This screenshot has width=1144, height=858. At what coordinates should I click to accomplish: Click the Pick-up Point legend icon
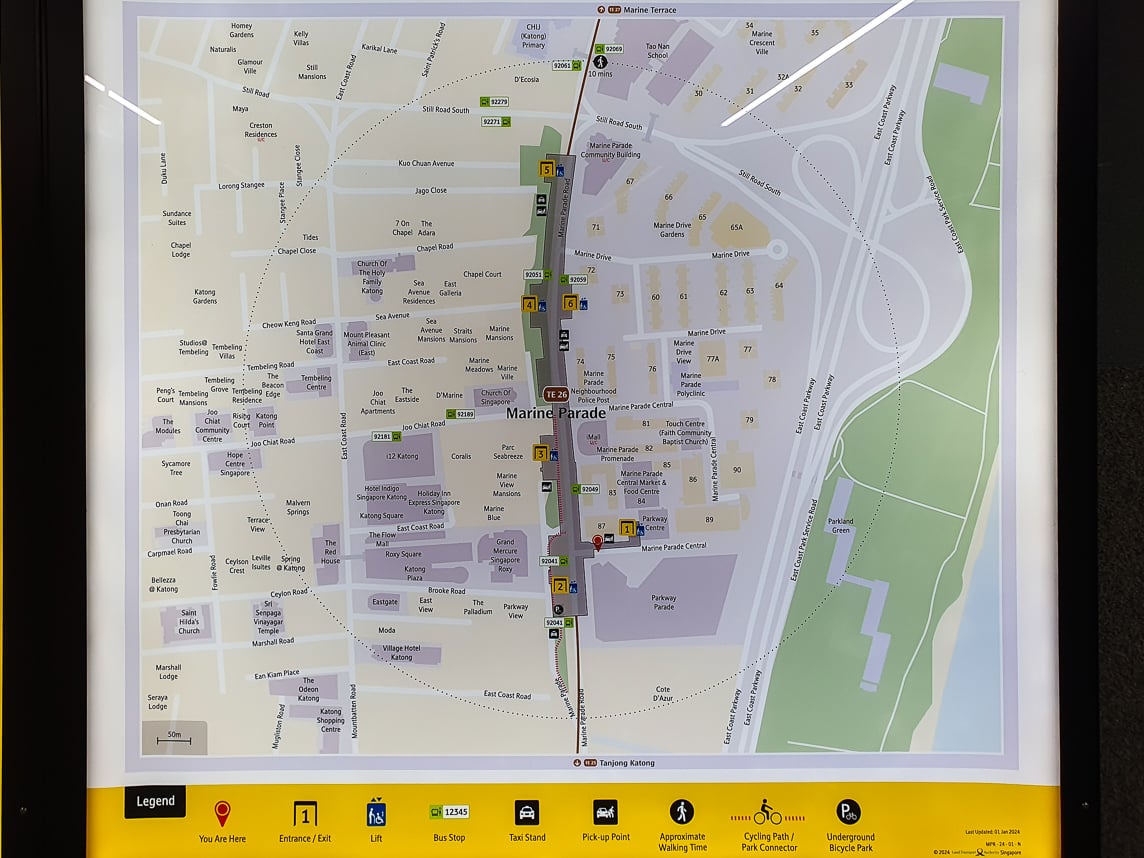(x=605, y=812)
